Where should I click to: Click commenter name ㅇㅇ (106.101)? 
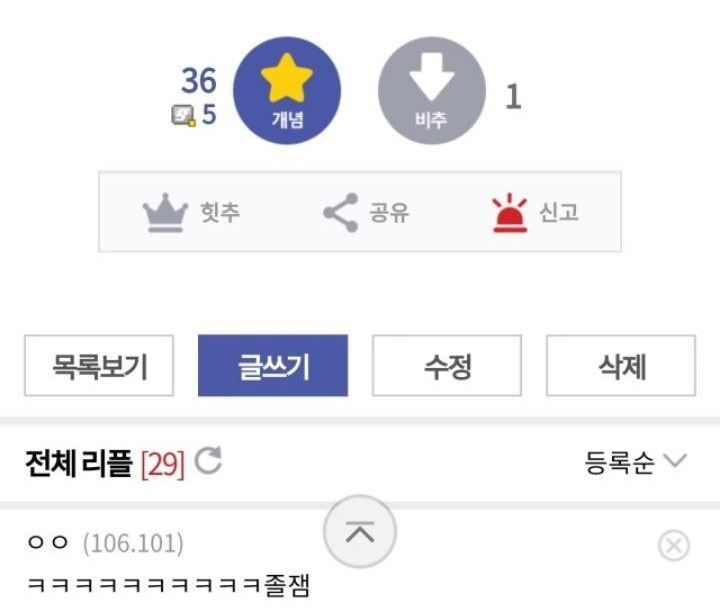point(105,543)
